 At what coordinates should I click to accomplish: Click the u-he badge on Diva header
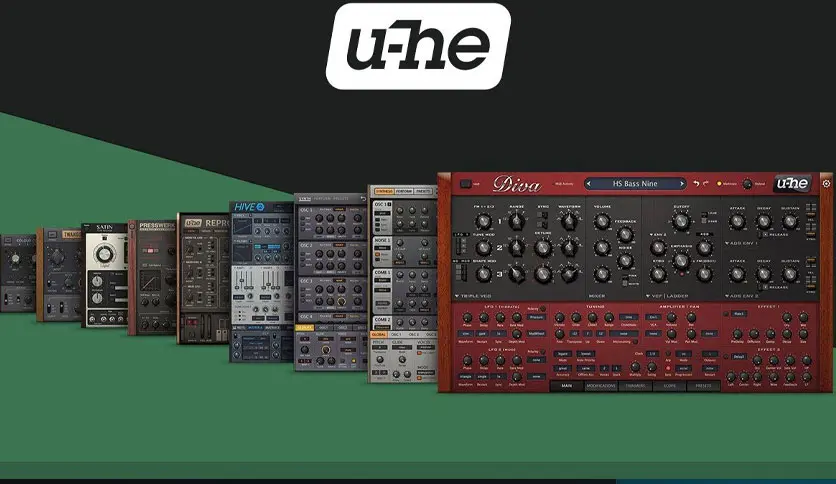(793, 183)
